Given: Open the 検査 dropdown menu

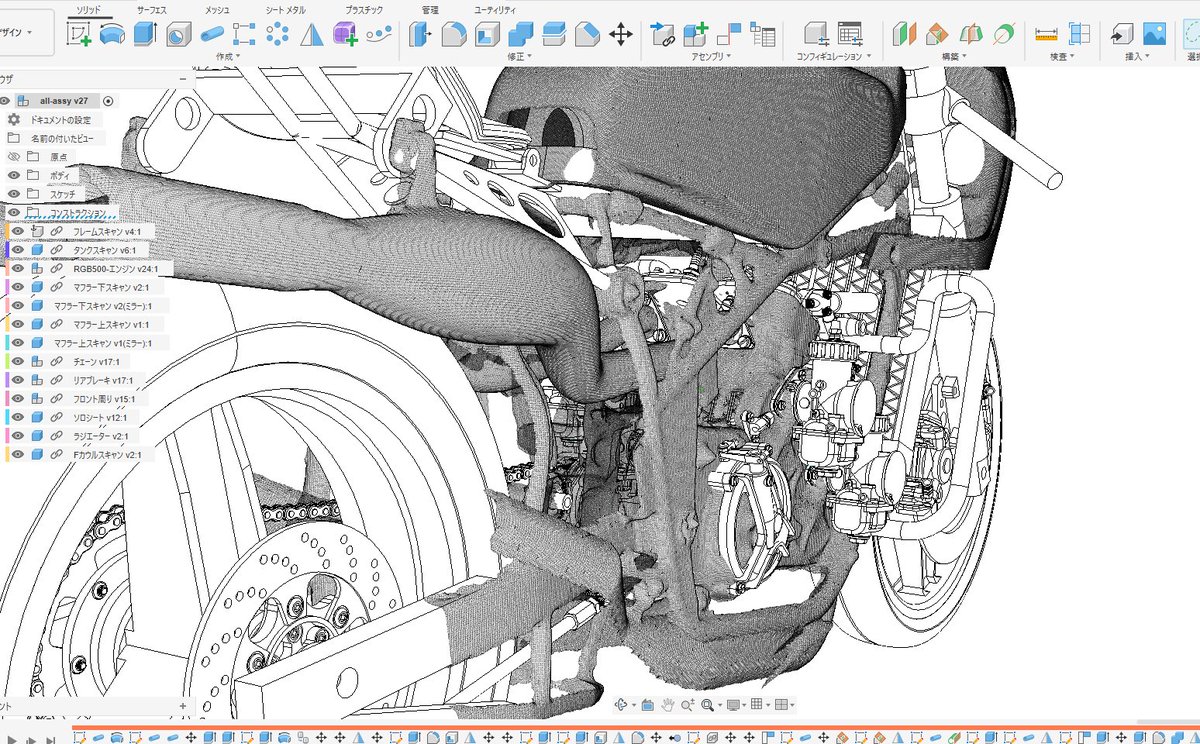Looking at the screenshot, I should pos(1061,57).
